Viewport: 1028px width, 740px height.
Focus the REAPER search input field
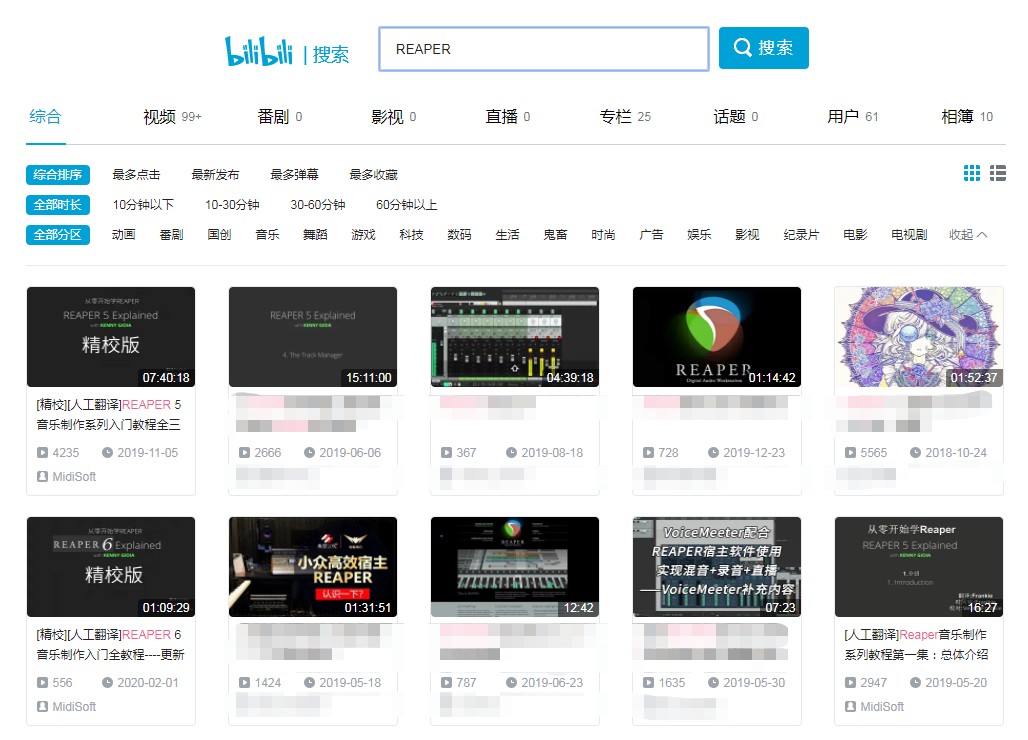pyautogui.click(x=544, y=49)
